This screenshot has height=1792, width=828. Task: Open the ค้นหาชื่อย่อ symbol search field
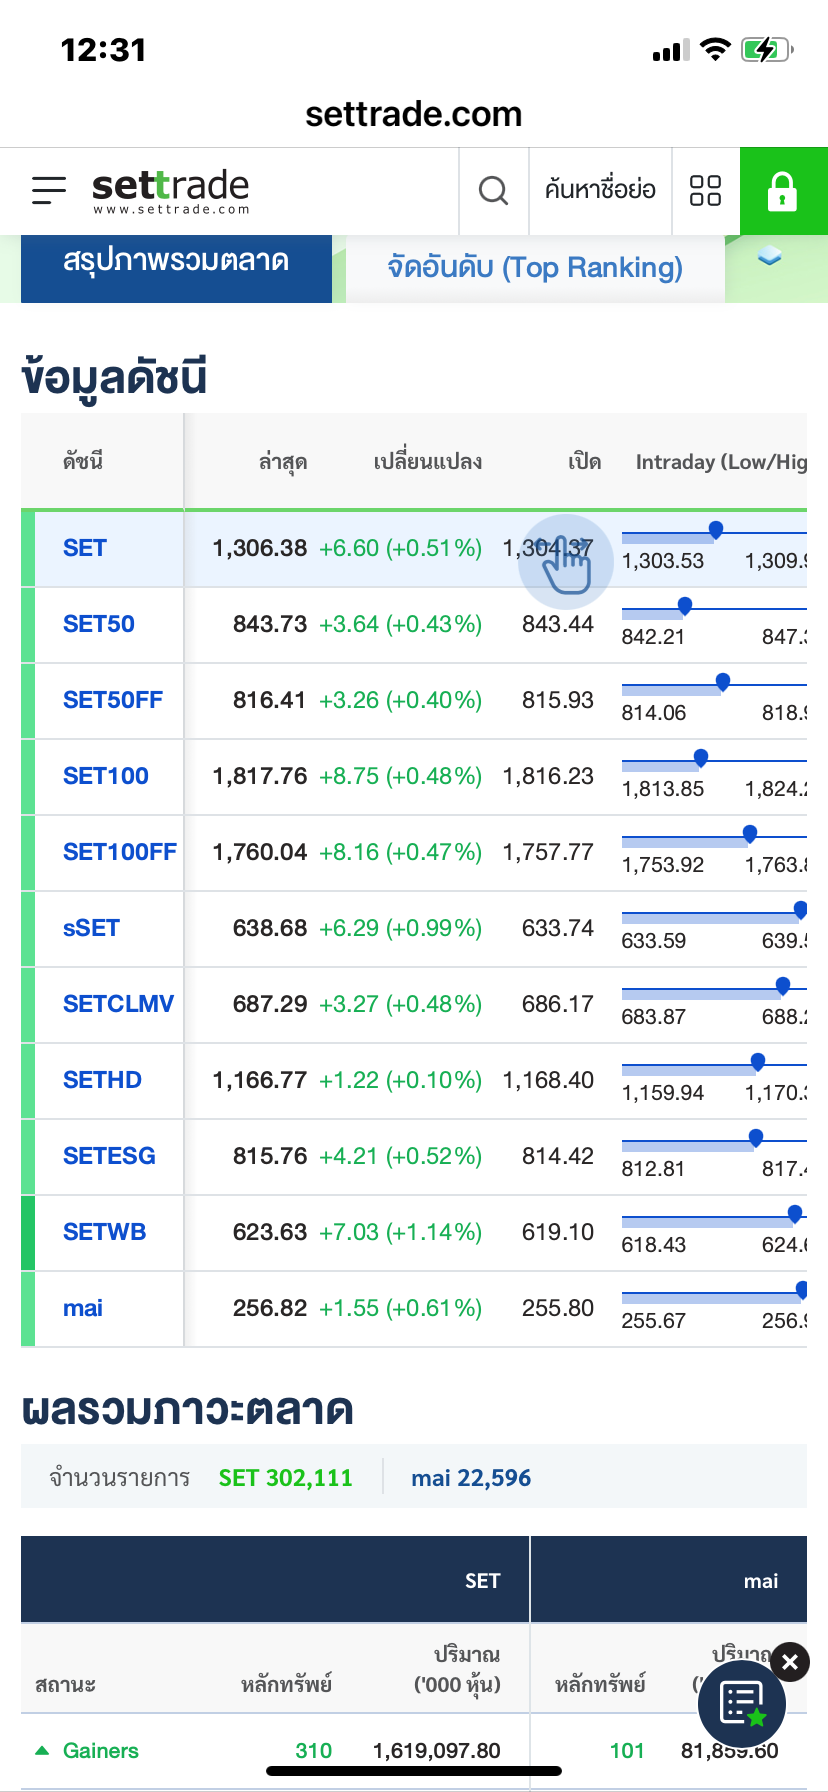(600, 190)
